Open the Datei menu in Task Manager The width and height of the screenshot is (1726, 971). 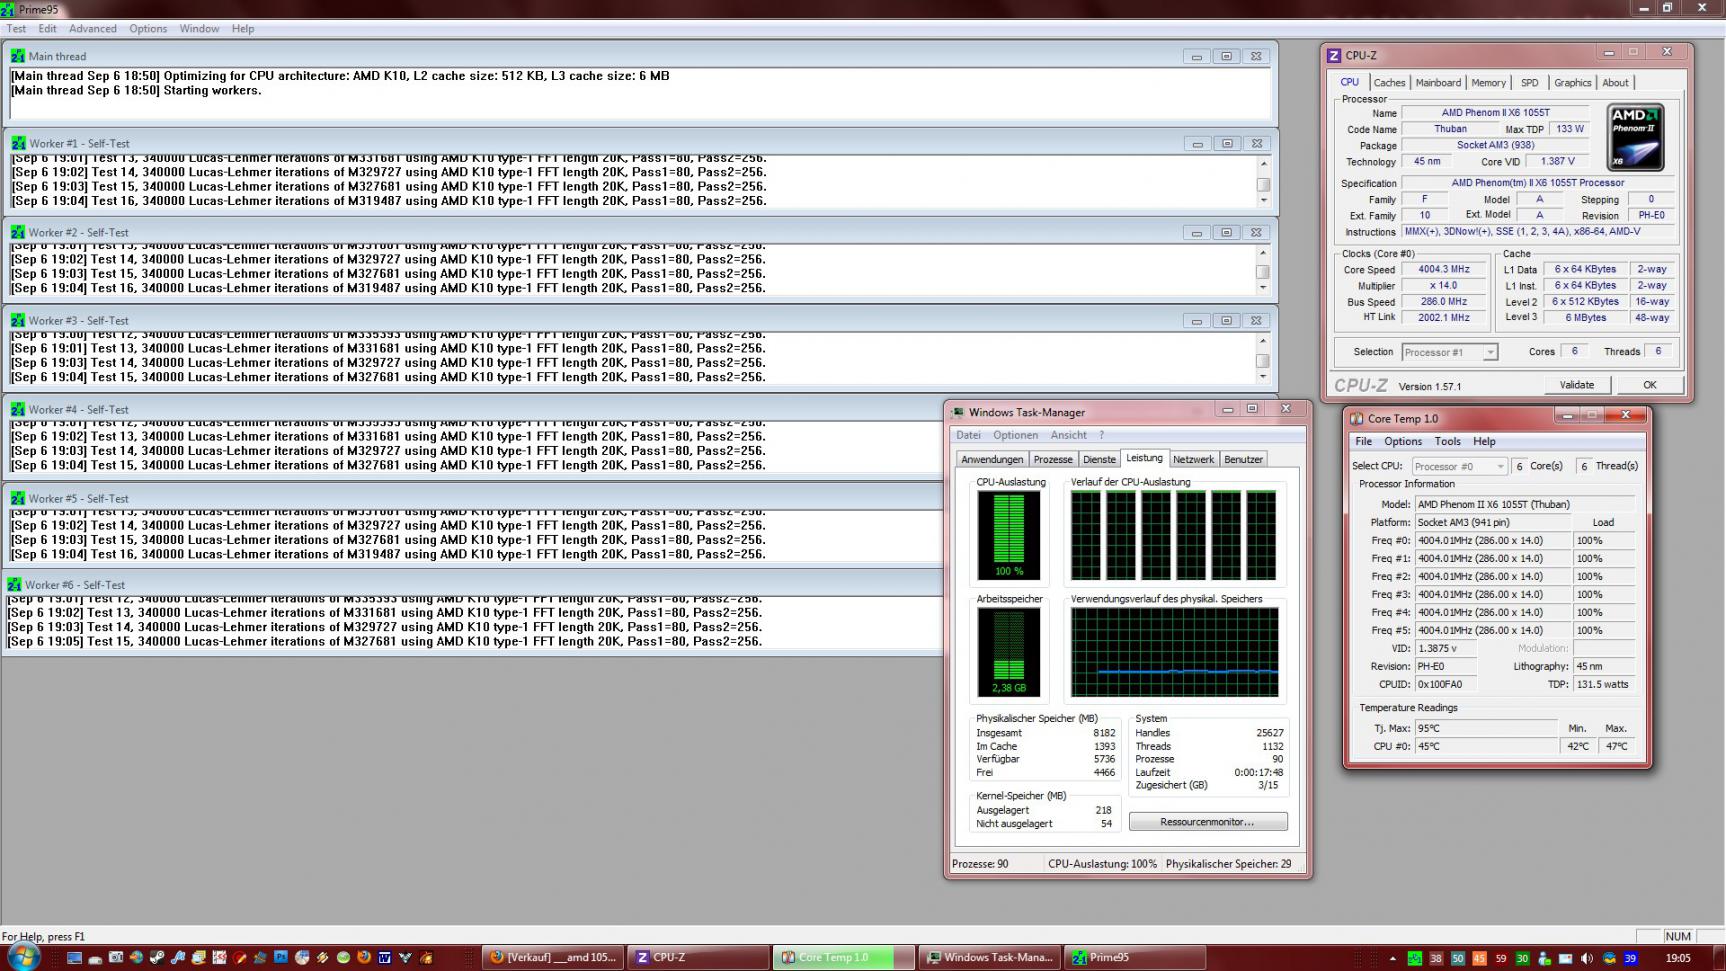click(x=968, y=435)
